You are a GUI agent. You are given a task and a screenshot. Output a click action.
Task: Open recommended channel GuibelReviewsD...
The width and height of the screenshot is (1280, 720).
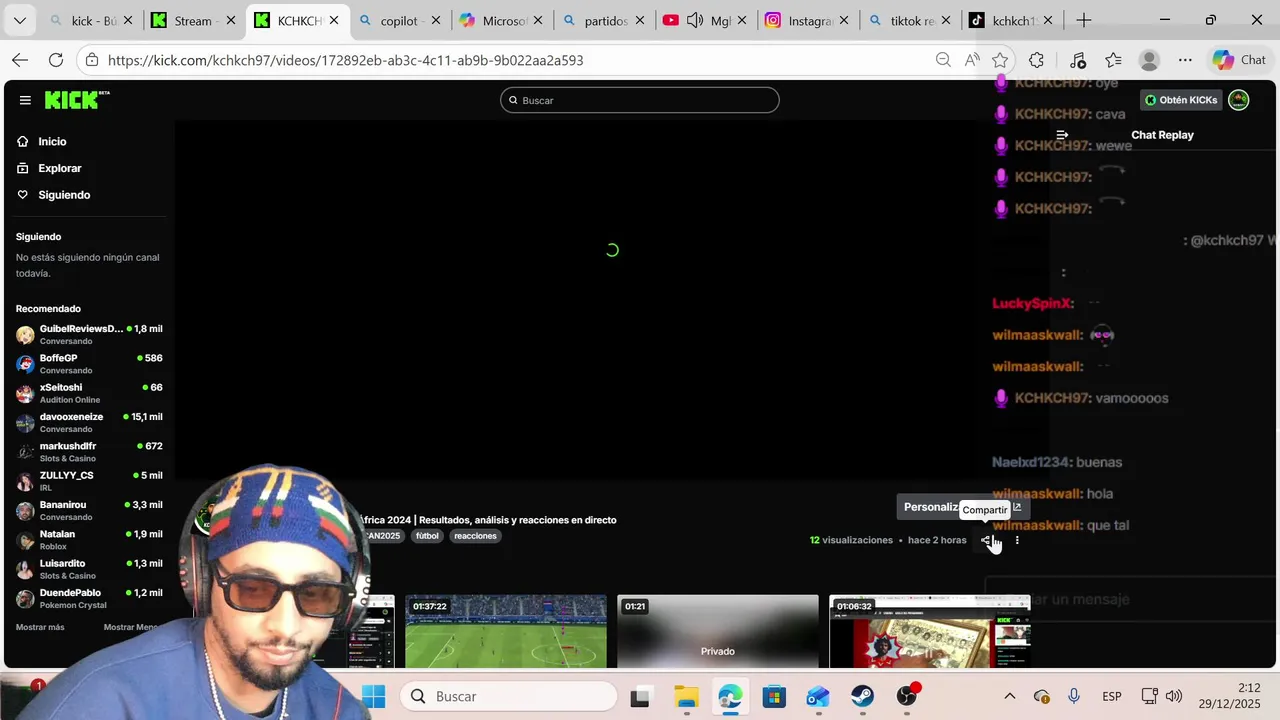(89, 334)
